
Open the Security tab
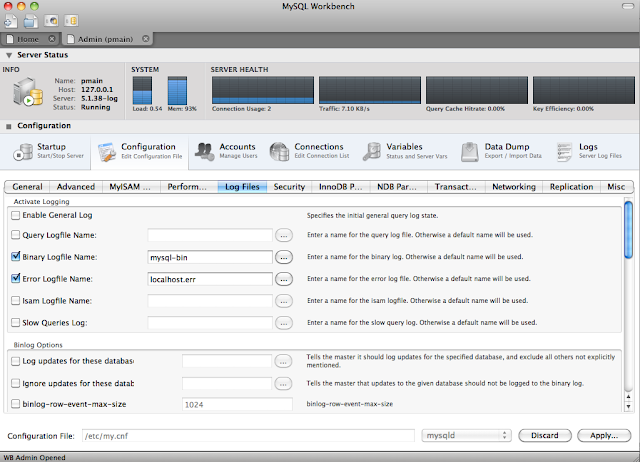click(x=289, y=187)
